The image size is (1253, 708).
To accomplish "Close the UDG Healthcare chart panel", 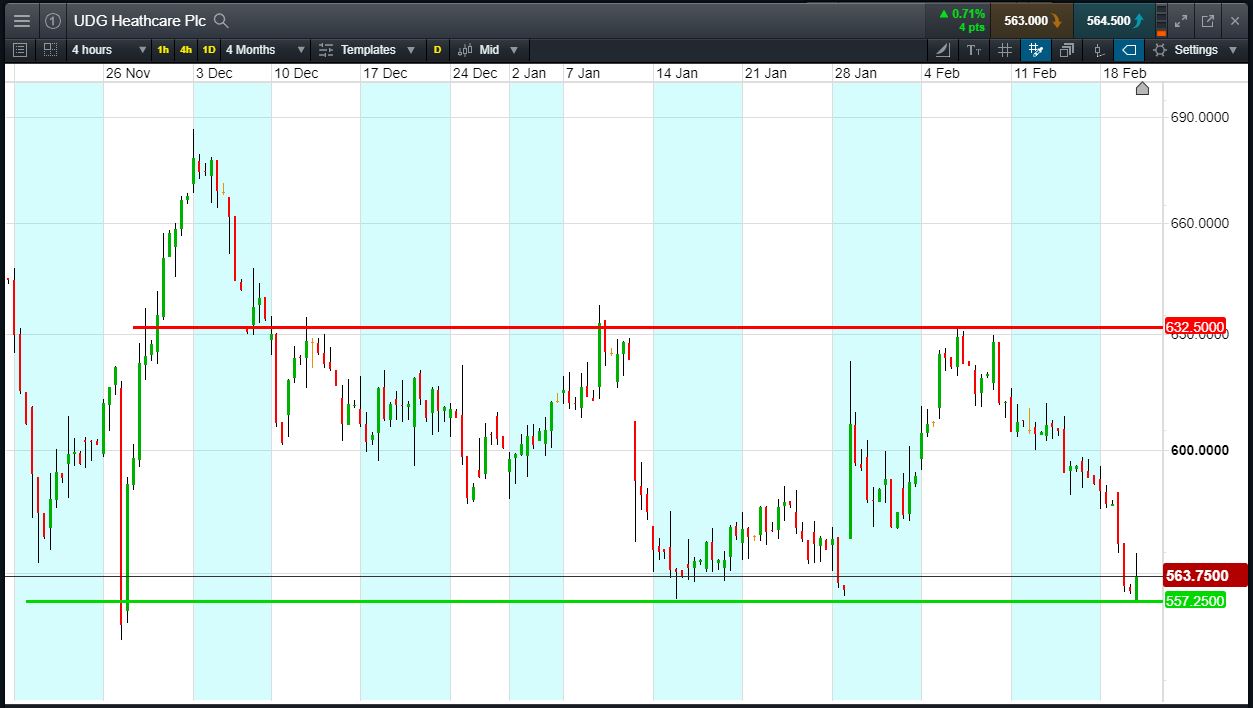I will (x=1235, y=20).
